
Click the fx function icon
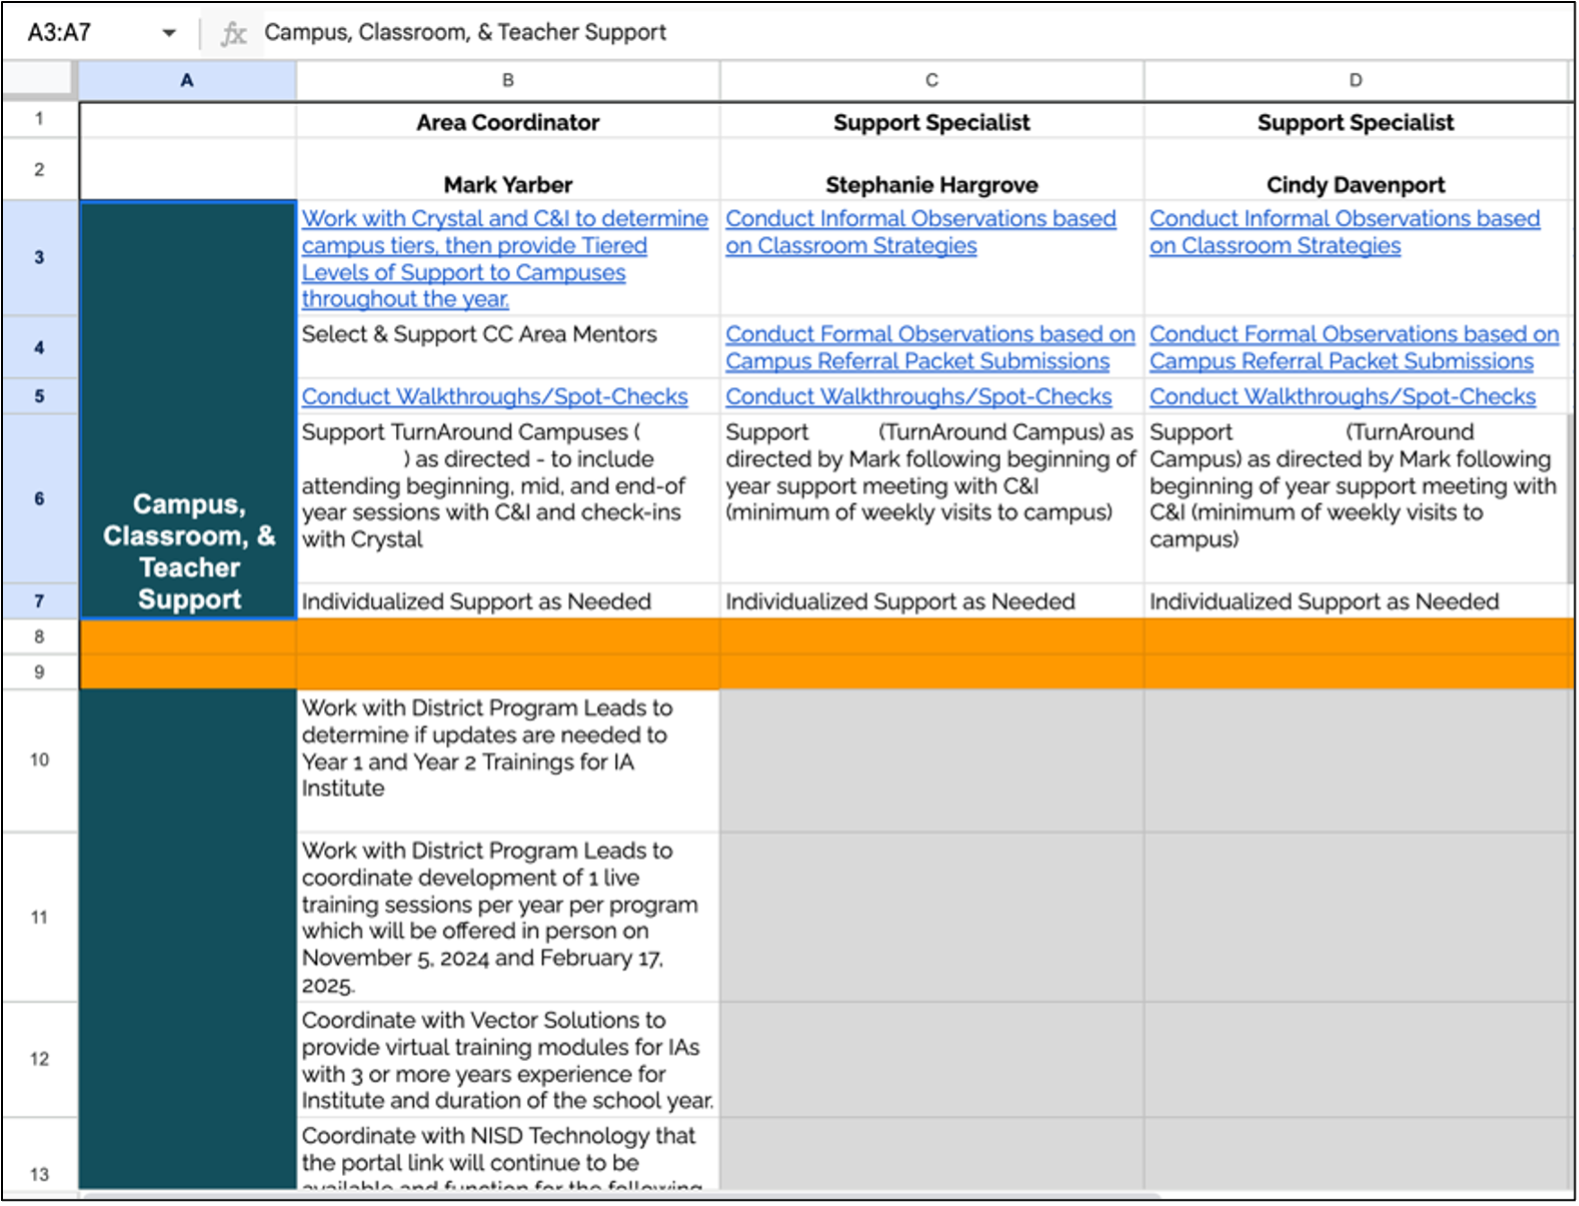(x=233, y=33)
